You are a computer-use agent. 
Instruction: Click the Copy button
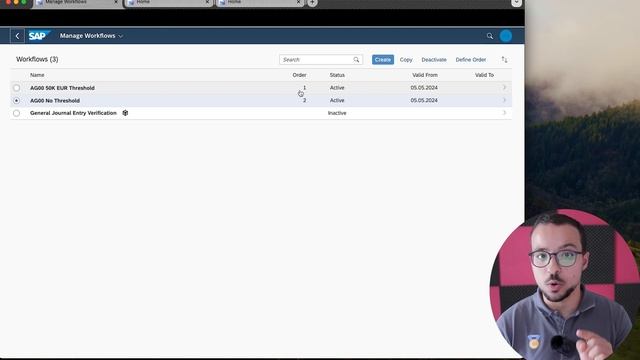pos(406,60)
